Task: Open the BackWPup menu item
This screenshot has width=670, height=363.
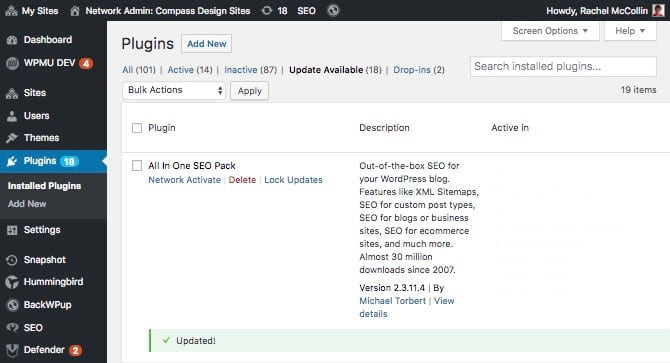Action: pos(47,304)
